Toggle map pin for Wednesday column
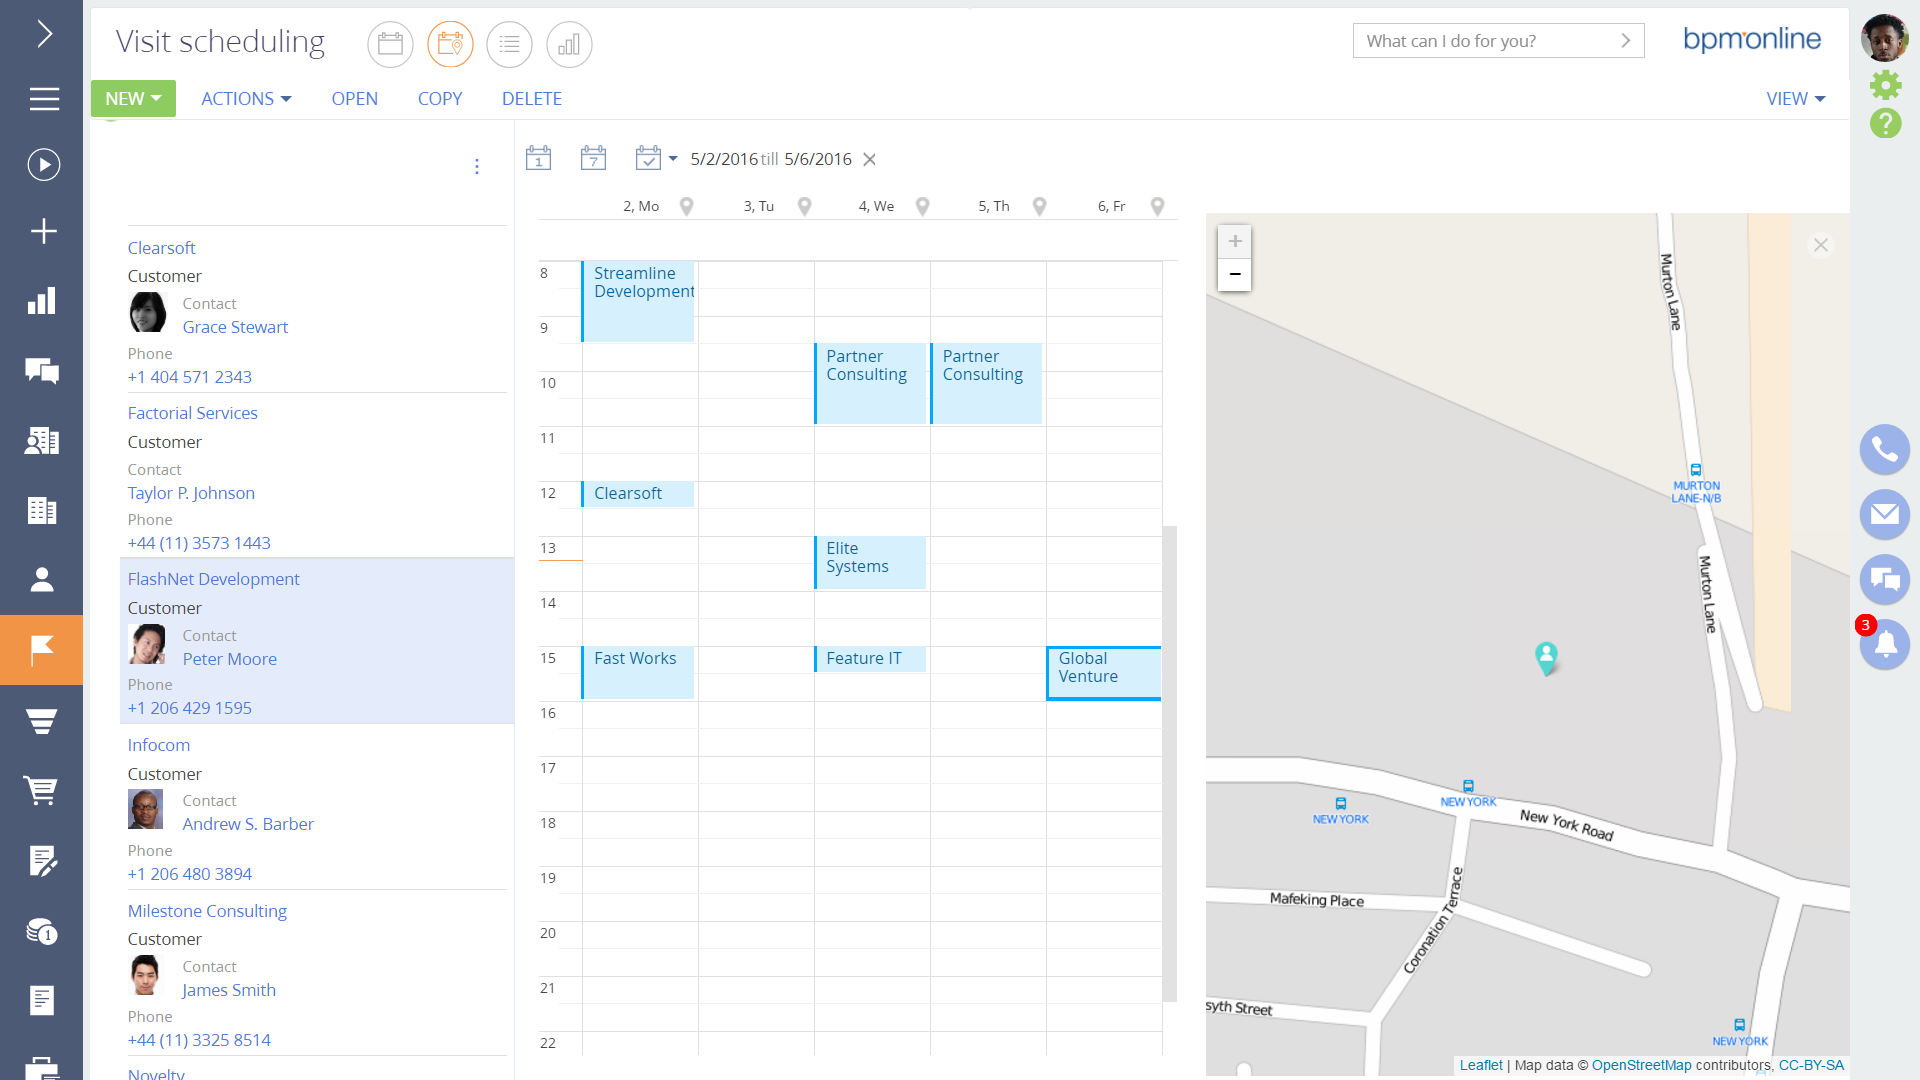The width and height of the screenshot is (1920, 1080). click(922, 206)
